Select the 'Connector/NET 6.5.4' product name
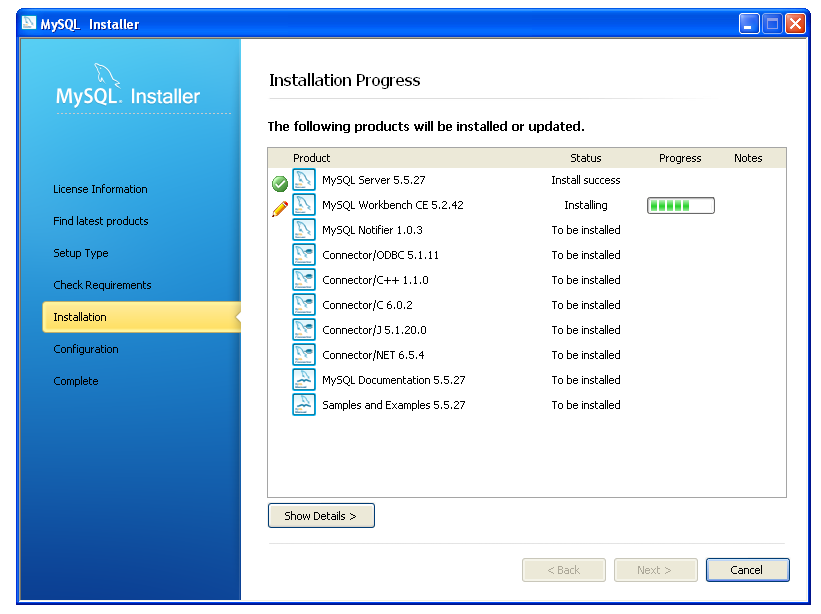Screen dimensions: 821x614 (373, 355)
